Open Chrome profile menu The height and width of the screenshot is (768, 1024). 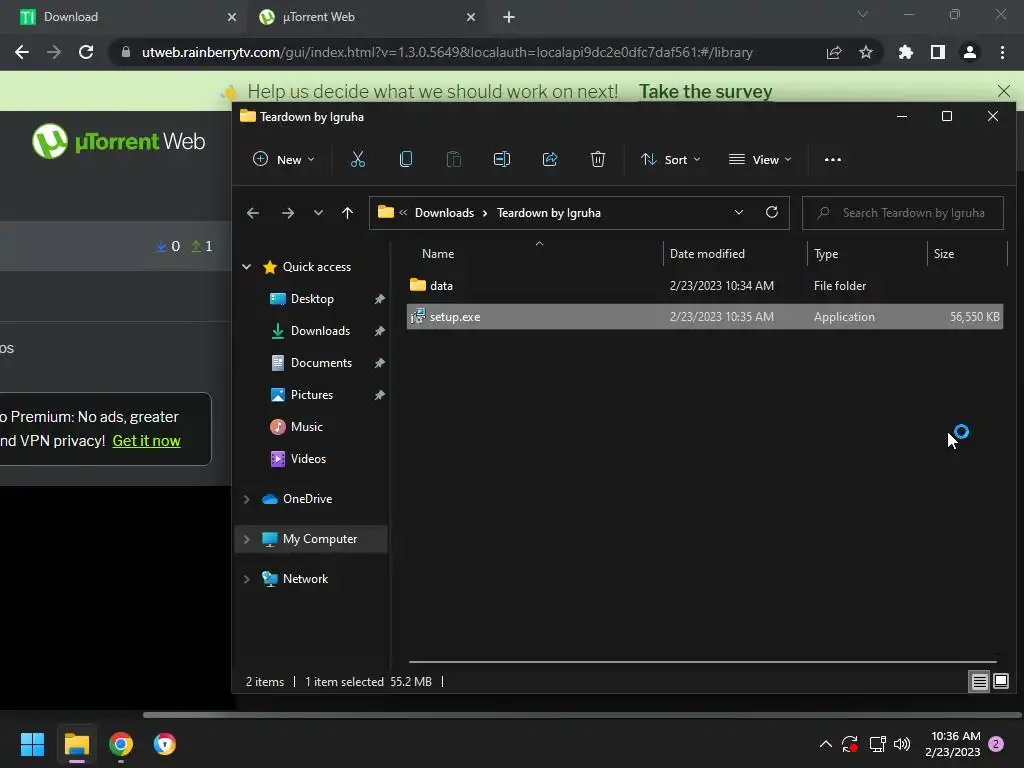point(970,52)
